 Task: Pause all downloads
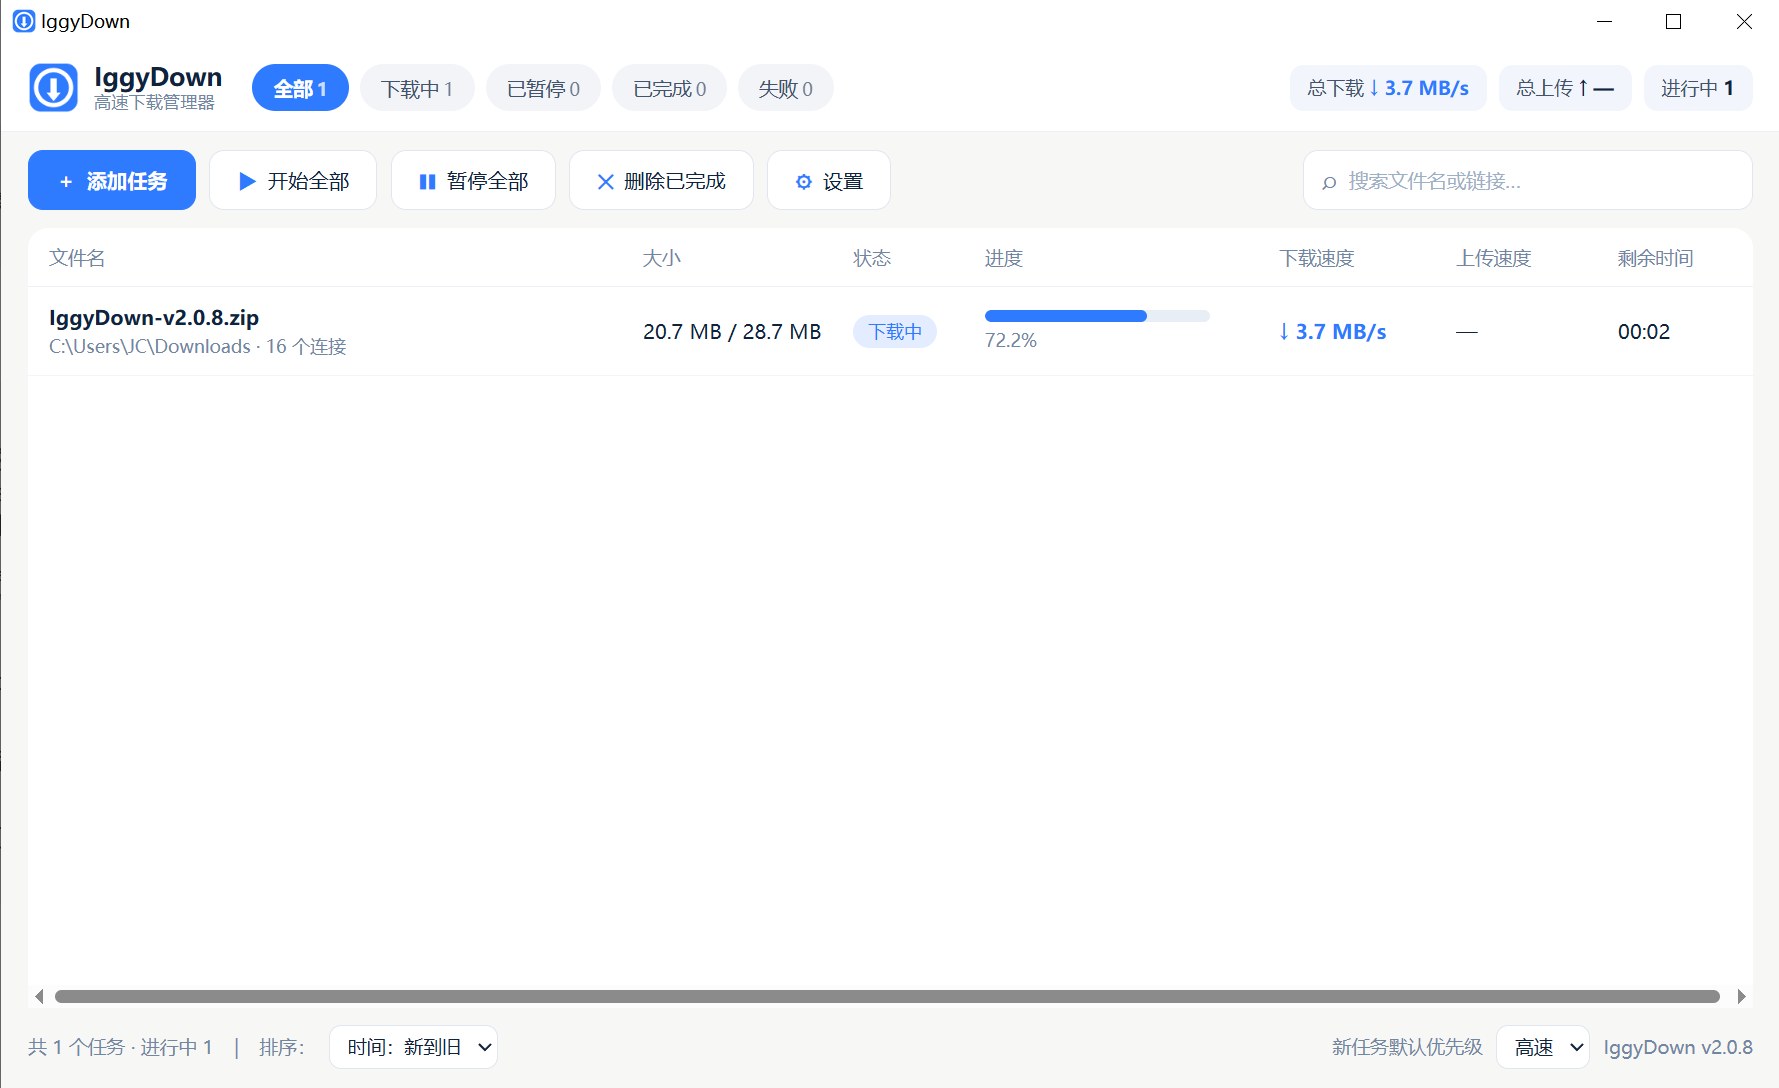point(473,180)
